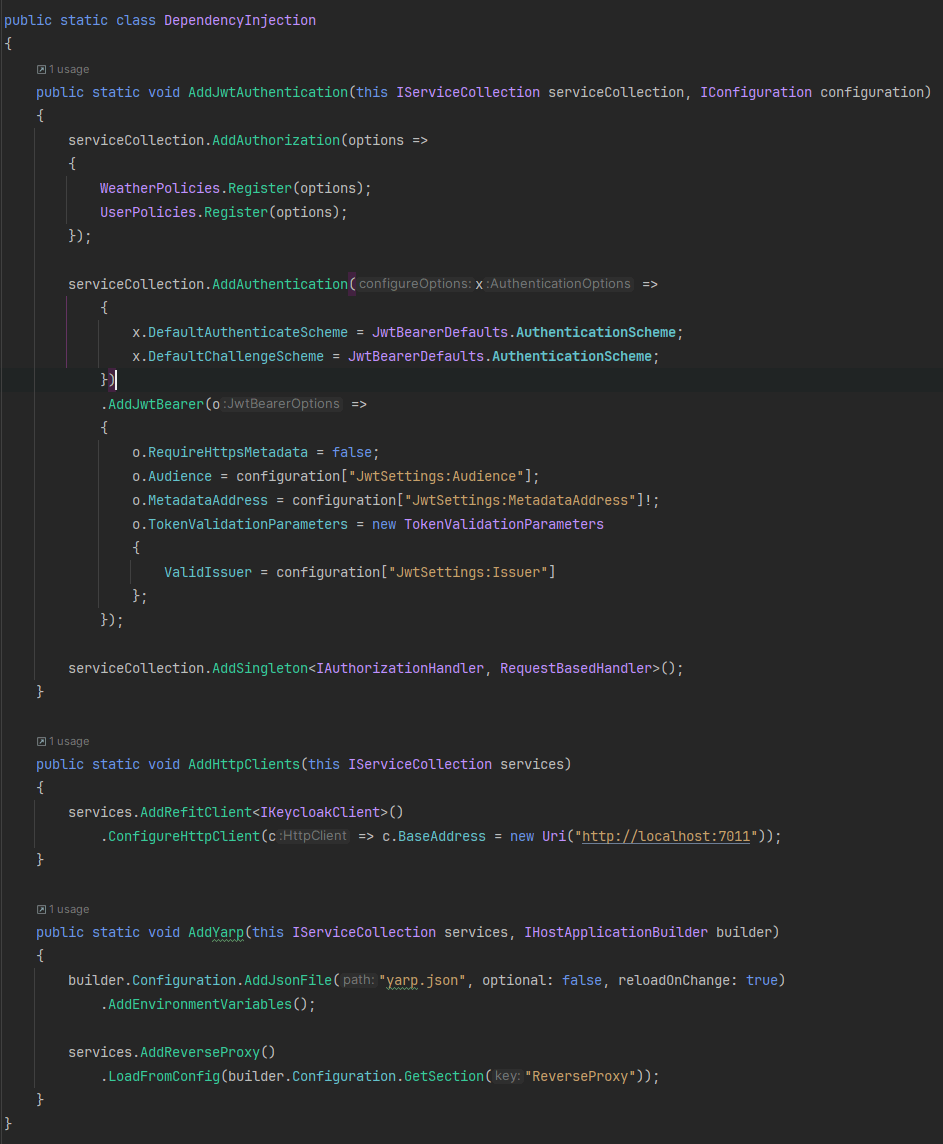The height and width of the screenshot is (1144, 943).
Task: Place cursor on the reloadOnChange true argument
Action: 762,979
